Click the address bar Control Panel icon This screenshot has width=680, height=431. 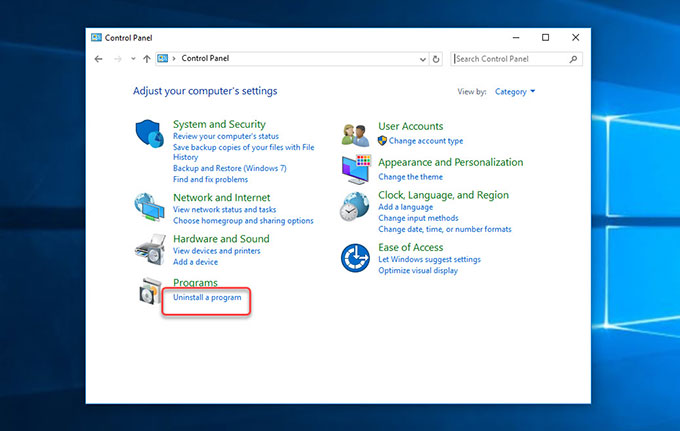[x=163, y=59]
